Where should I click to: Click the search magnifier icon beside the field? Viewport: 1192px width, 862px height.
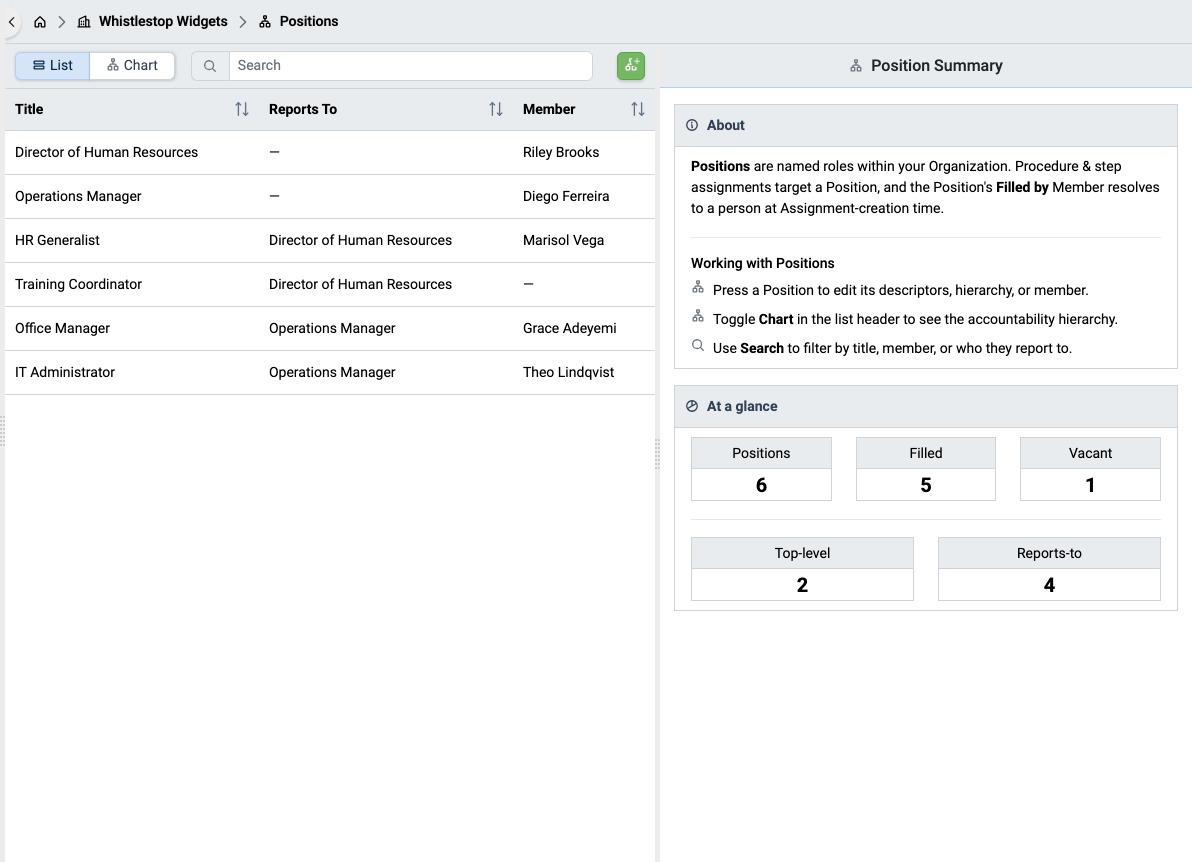[x=210, y=66]
